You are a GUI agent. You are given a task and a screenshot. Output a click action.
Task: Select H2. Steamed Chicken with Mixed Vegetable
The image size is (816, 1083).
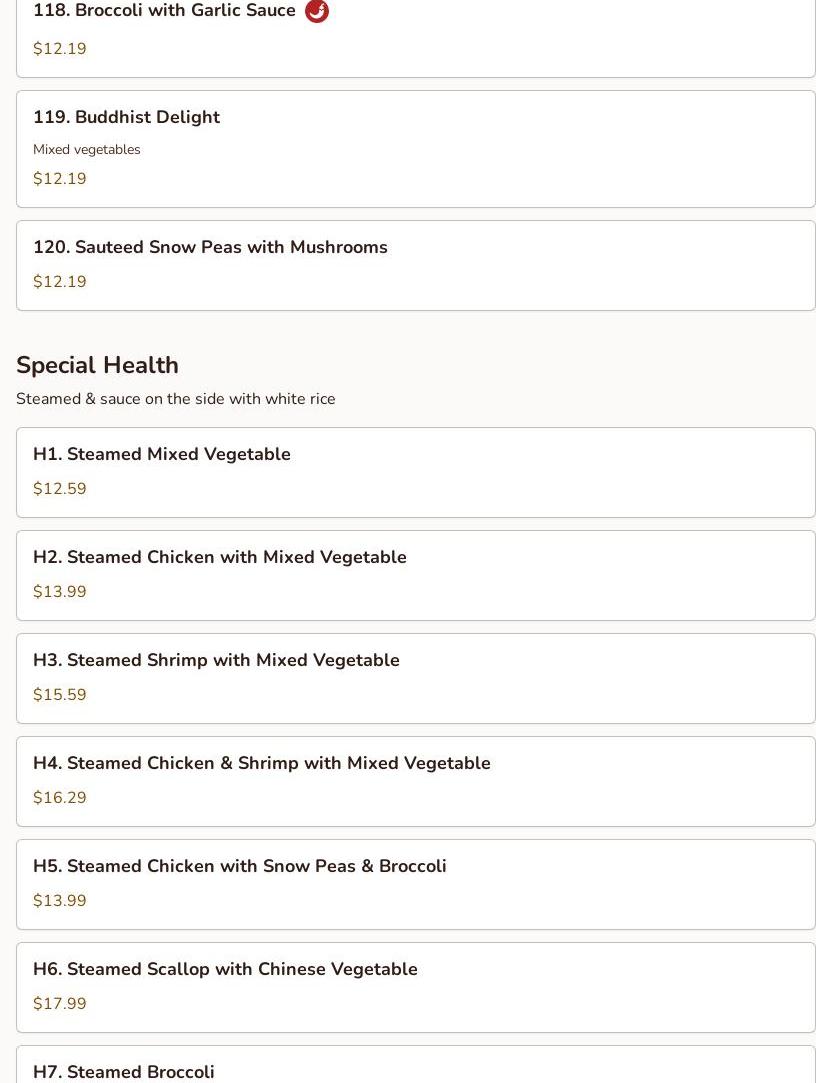(416, 575)
